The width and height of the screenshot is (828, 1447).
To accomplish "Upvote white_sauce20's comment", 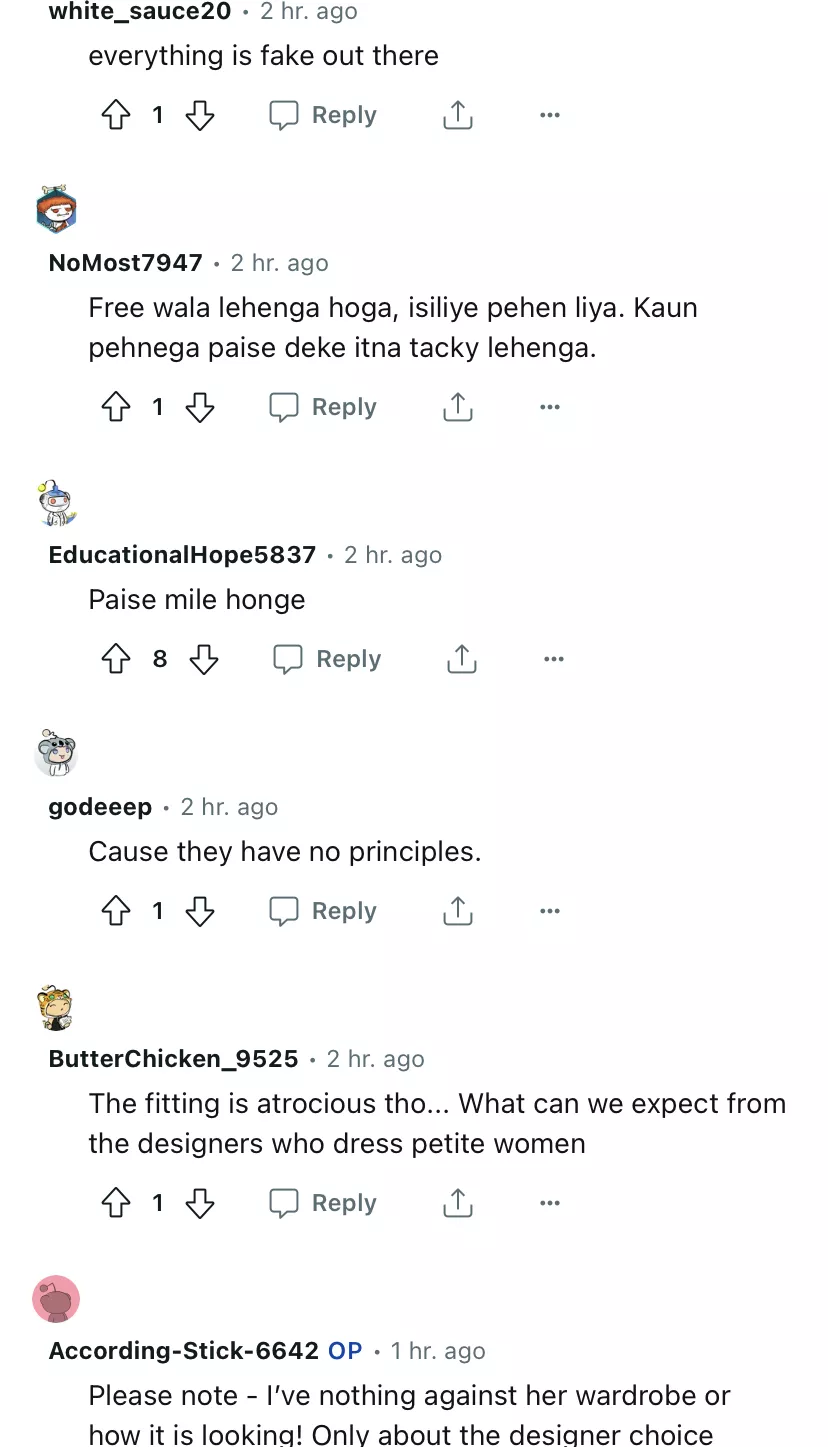I will (117, 116).
